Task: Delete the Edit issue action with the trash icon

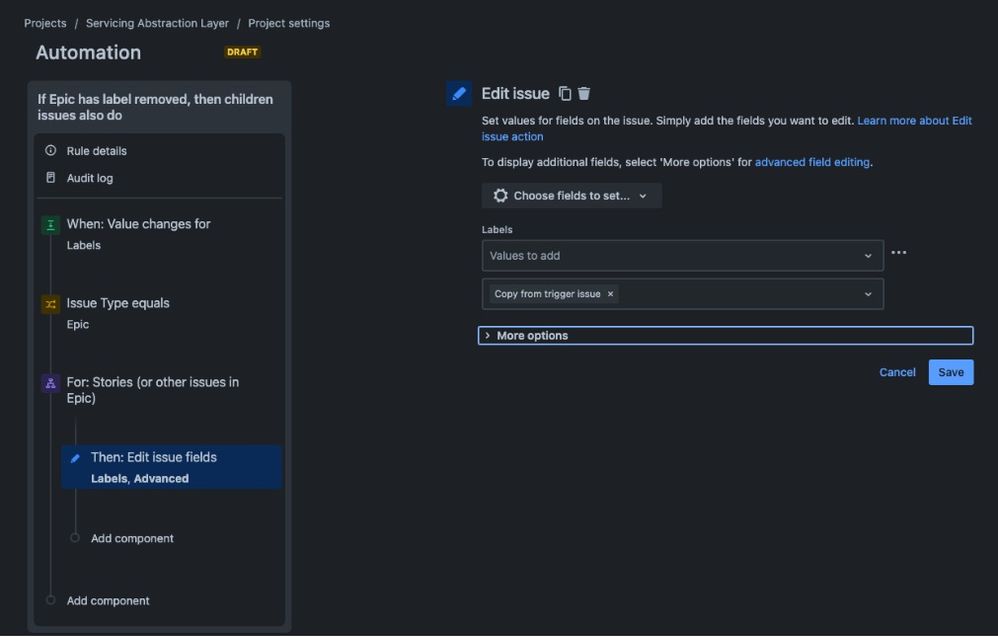Action: pyautogui.click(x=584, y=92)
